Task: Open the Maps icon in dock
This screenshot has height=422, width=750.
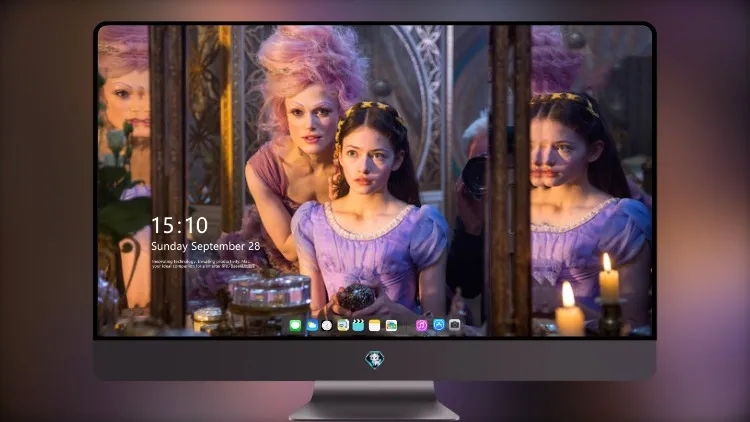Action: pos(343,325)
